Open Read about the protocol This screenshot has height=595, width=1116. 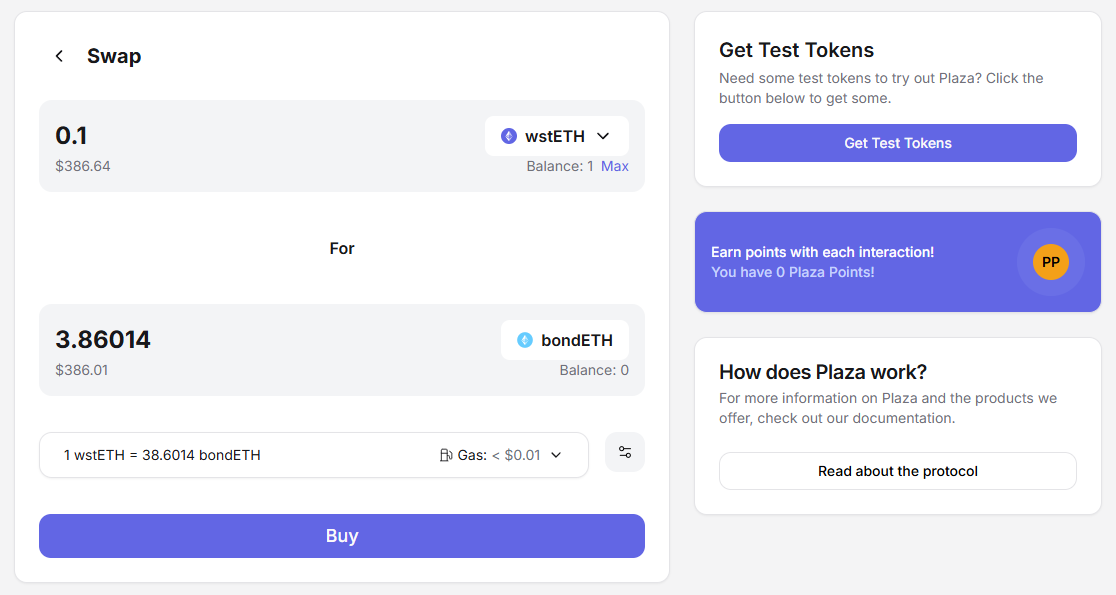(x=897, y=471)
